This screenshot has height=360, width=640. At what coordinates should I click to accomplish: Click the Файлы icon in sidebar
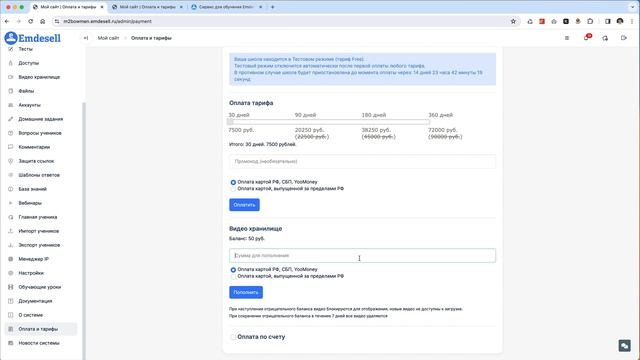tap(11, 91)
